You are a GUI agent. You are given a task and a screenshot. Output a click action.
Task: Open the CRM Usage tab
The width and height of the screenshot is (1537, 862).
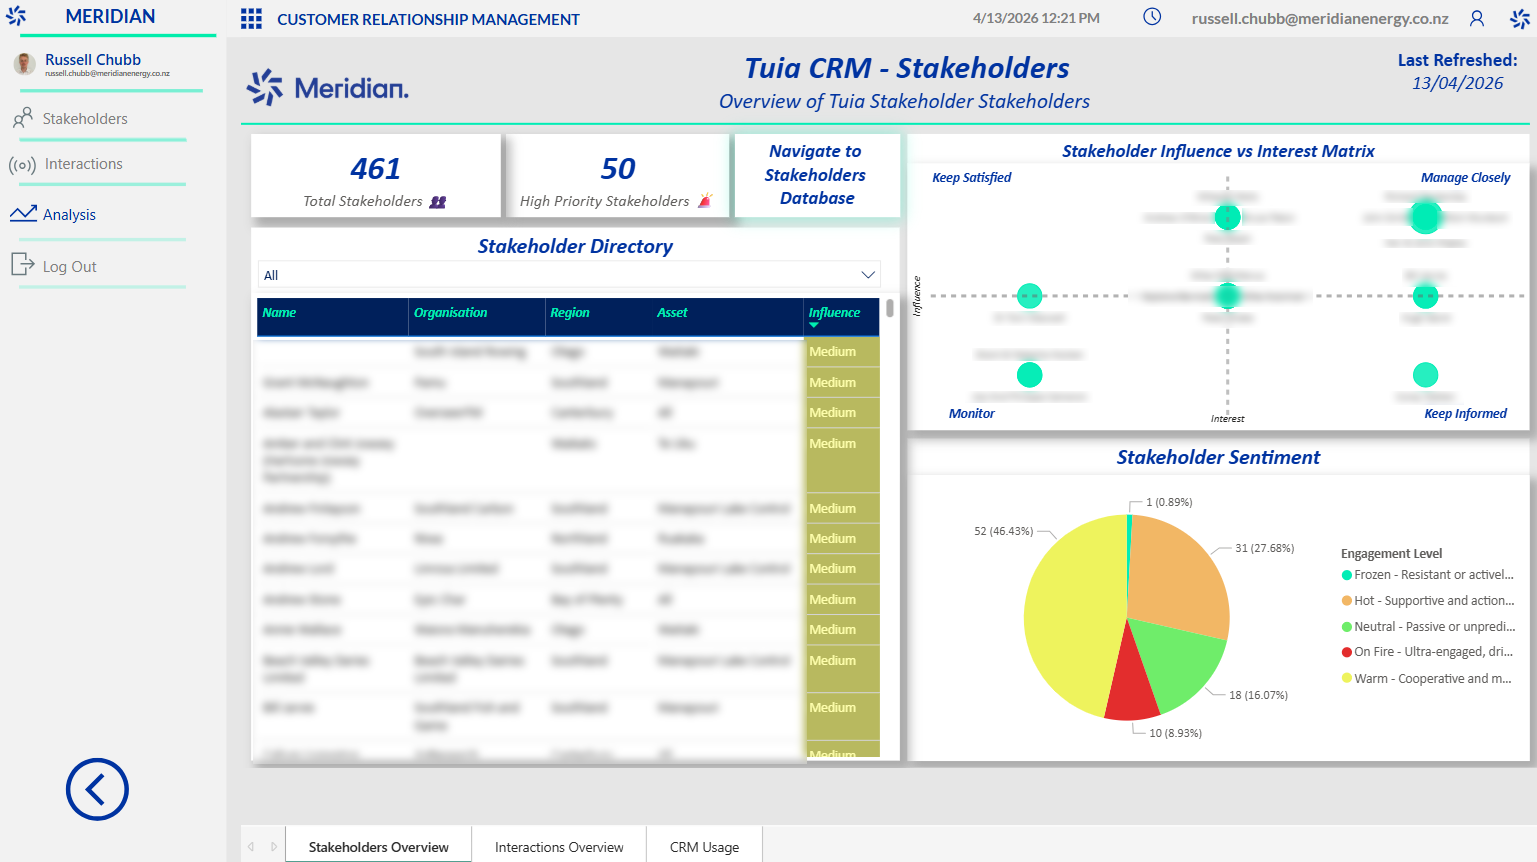tap(705, 847)
